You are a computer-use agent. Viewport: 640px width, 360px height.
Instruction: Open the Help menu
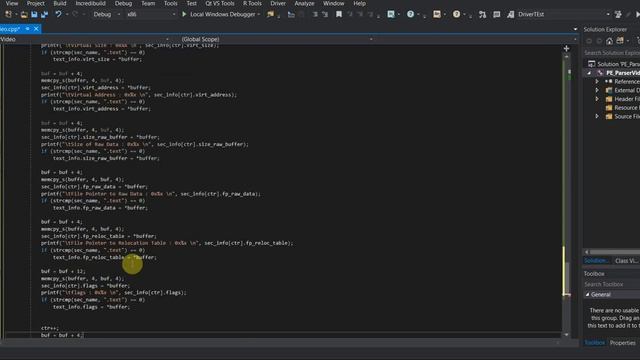tap(359, 3)
